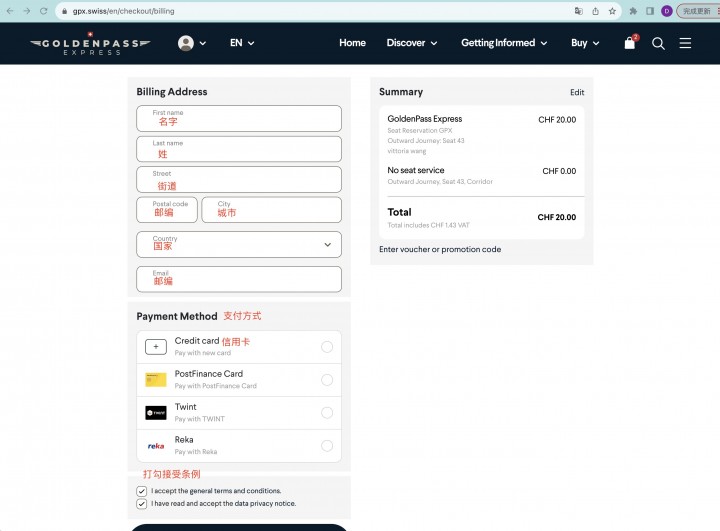This screenshot has width=720, height=531.
Task: Click the search magnifier icon
Action: 658,43
